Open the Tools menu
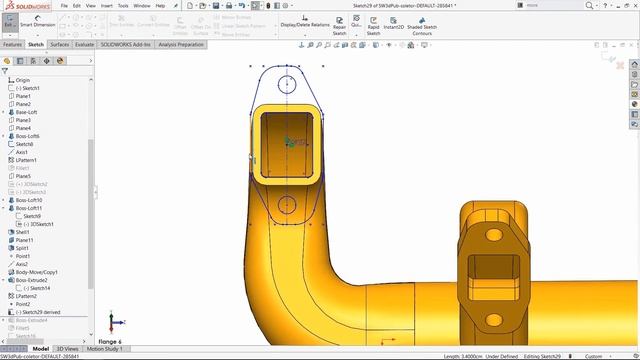 (123, 6)
